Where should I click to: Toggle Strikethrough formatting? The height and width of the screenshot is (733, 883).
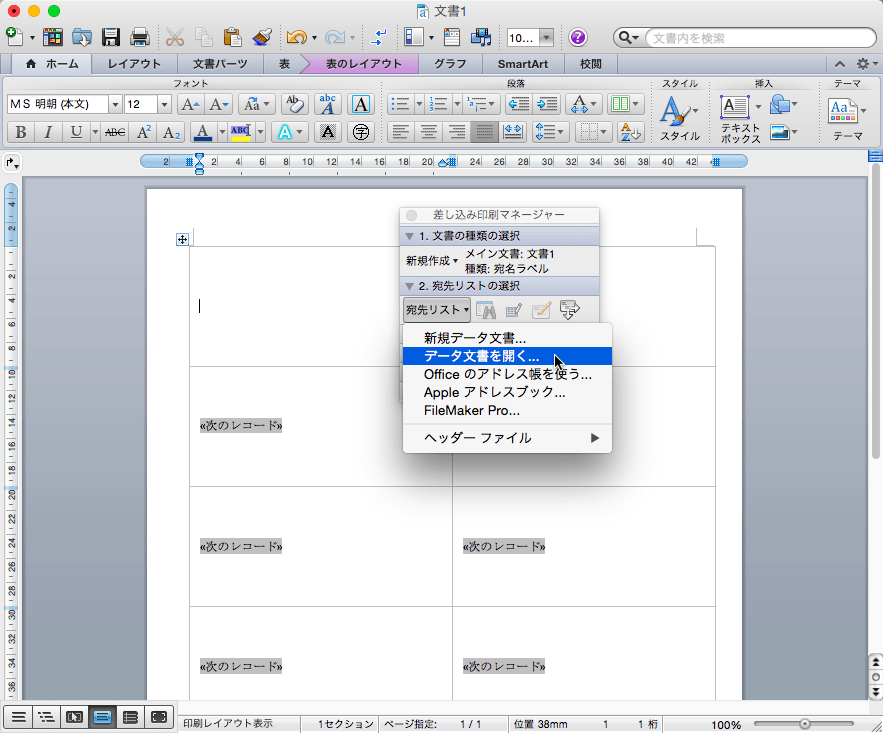pyautogui.click(x=115, y=133)
